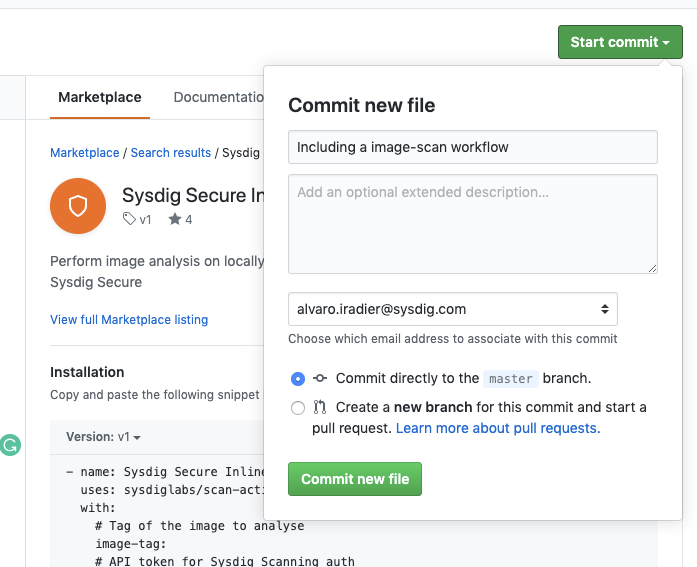Focus the optional extended description textarea
This screenshot has width=697, height=567.
[x=473, y=224]
